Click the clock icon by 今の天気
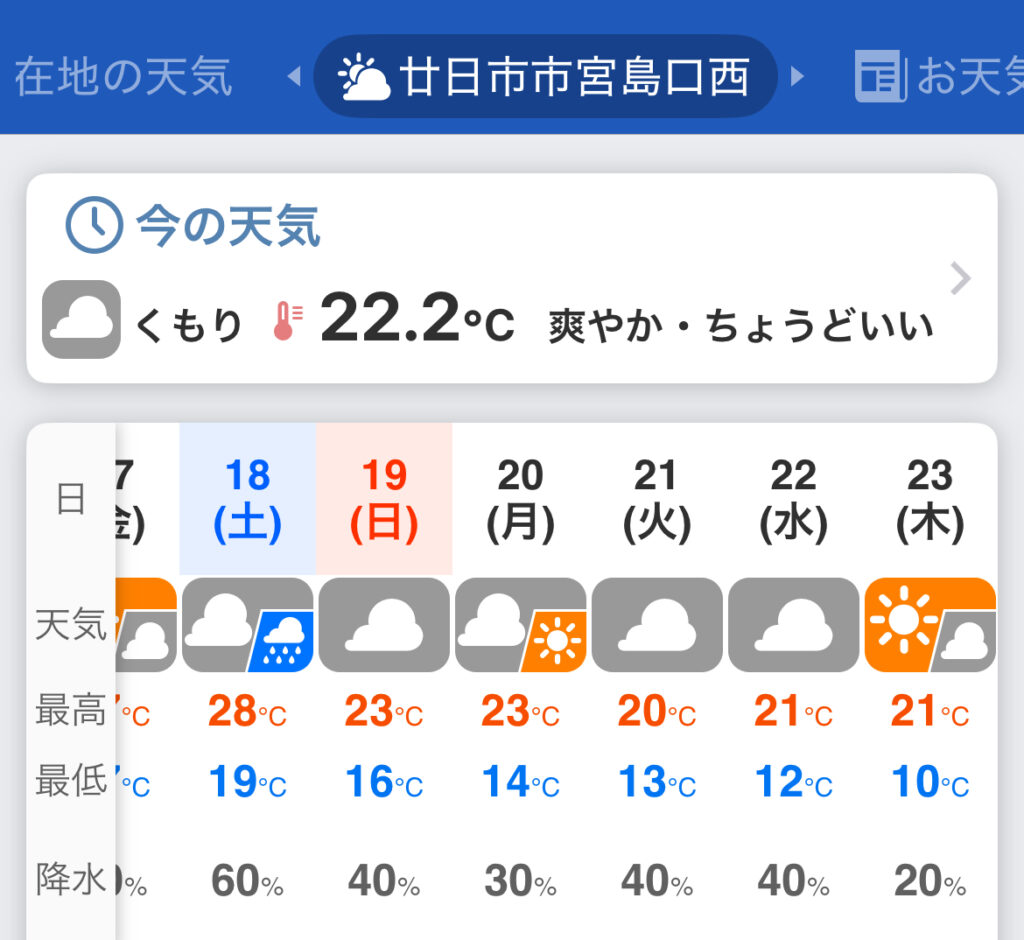 click(x=93, y=225)
